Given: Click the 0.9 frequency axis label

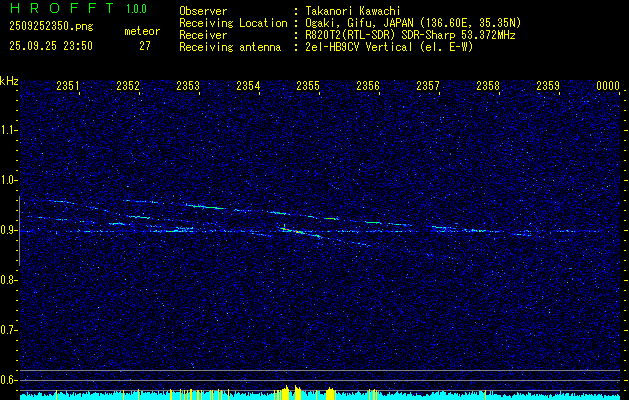Looking at the screenshot, I should [9, 230].
